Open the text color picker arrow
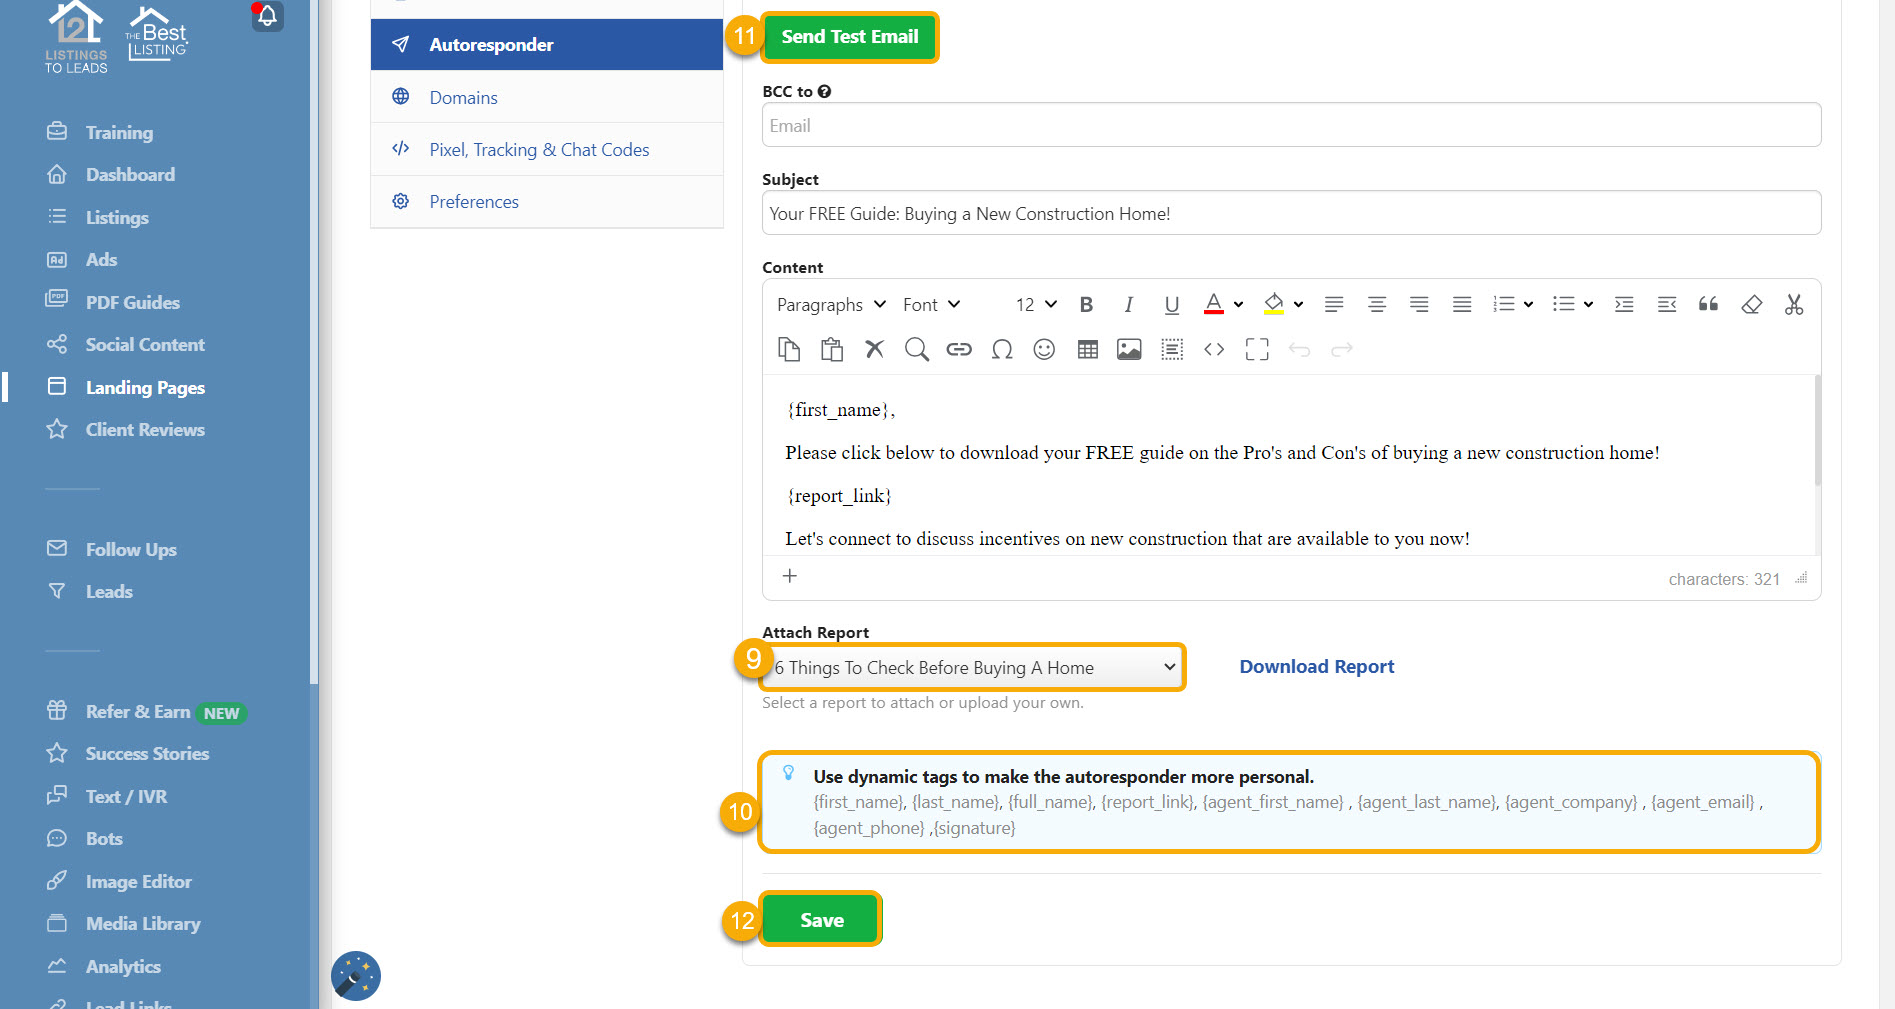The image size is (1895, 1009). coord(1238,305)
